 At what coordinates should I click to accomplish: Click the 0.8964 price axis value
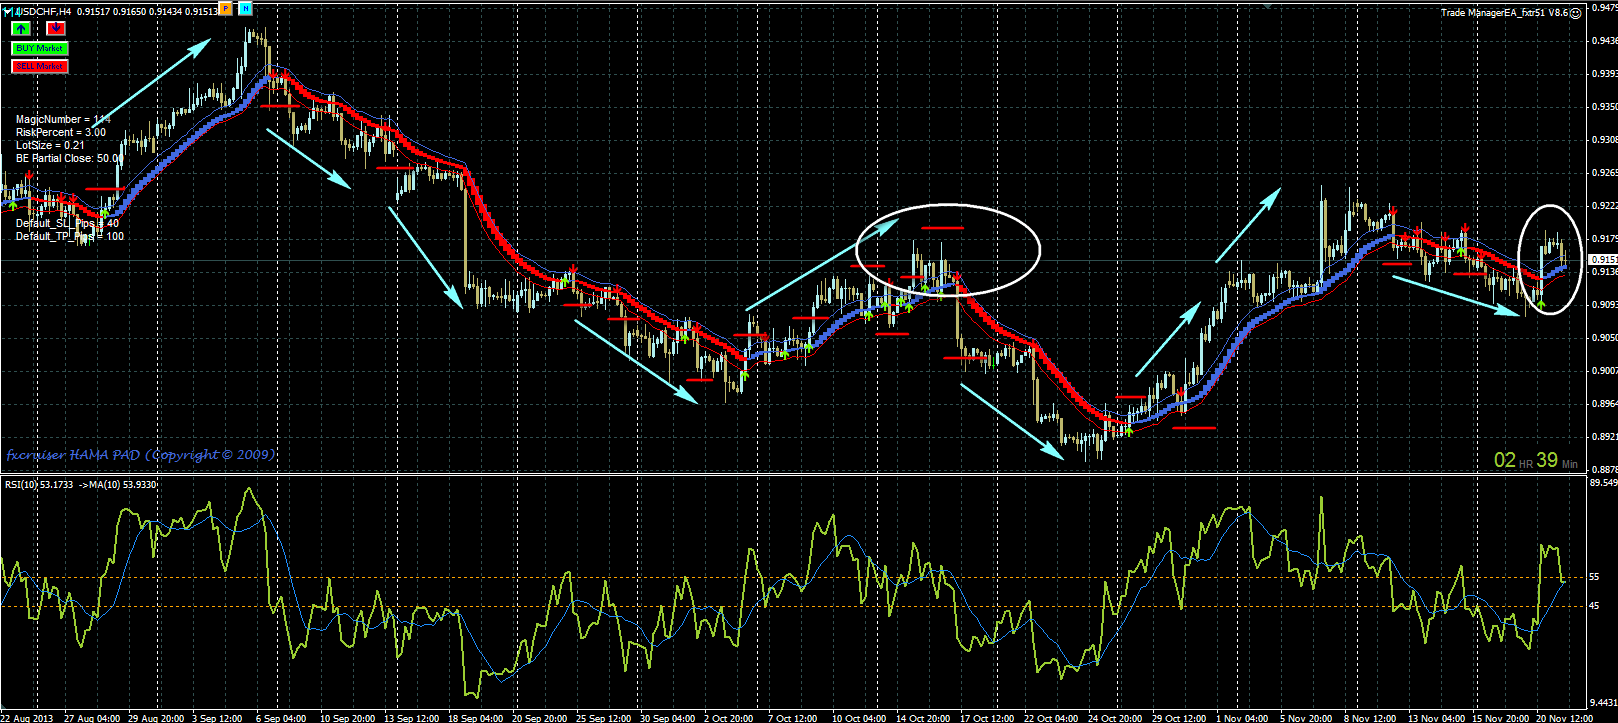coord(1603,404)
